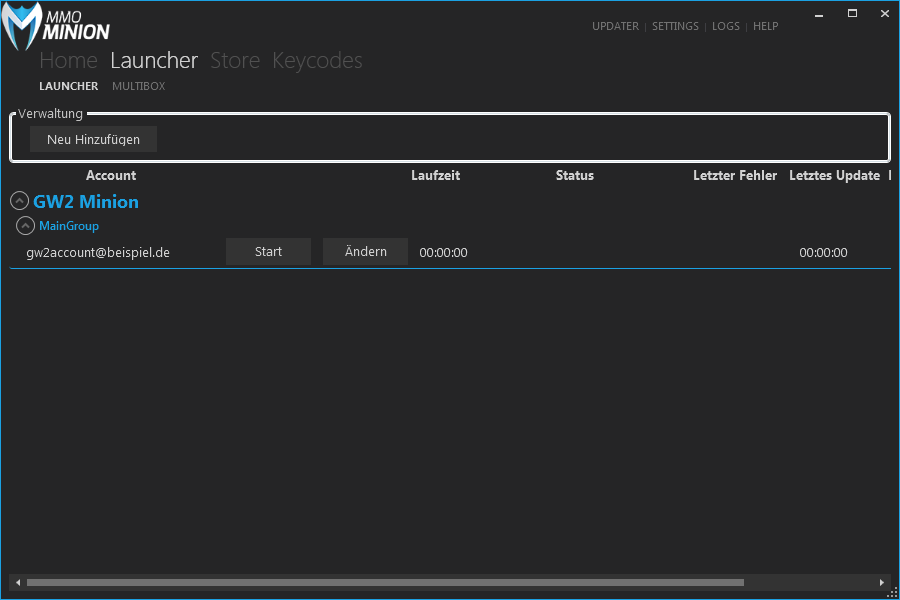
Task: Open the Multibox sub-tab
Action: click(x=138, y=87)
